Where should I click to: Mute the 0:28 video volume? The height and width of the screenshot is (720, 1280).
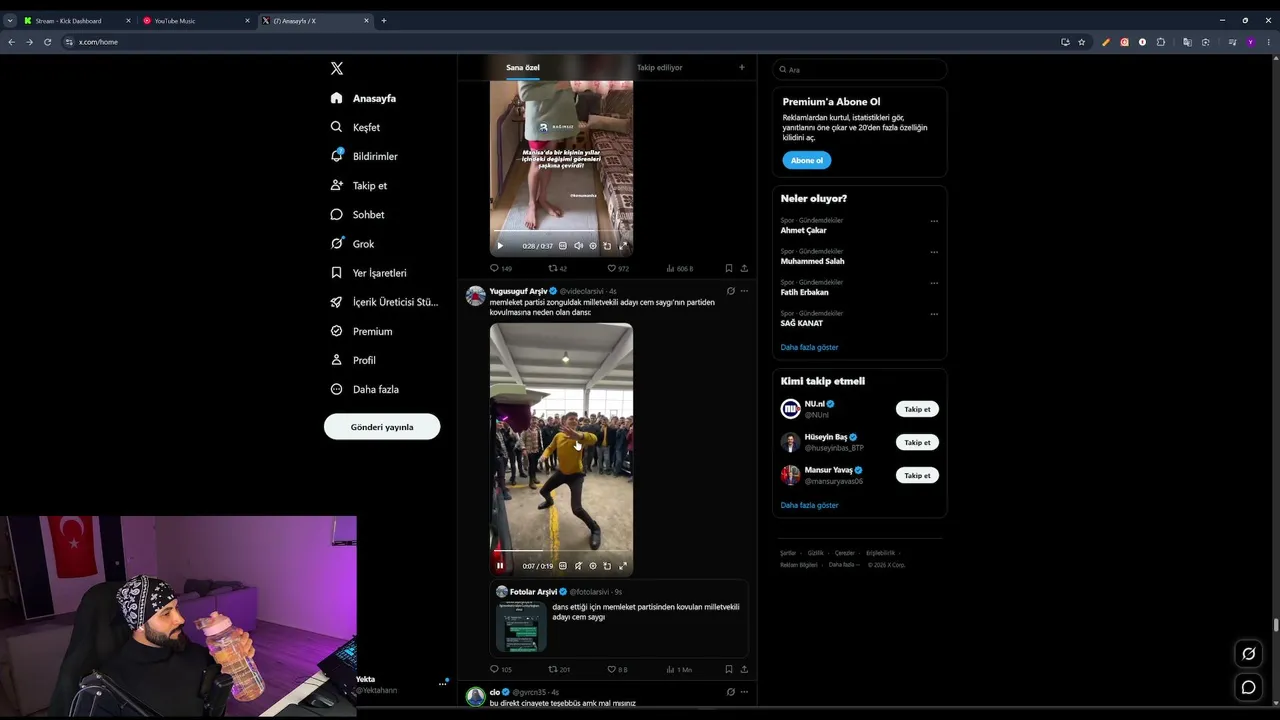click(x=578, y=246)
